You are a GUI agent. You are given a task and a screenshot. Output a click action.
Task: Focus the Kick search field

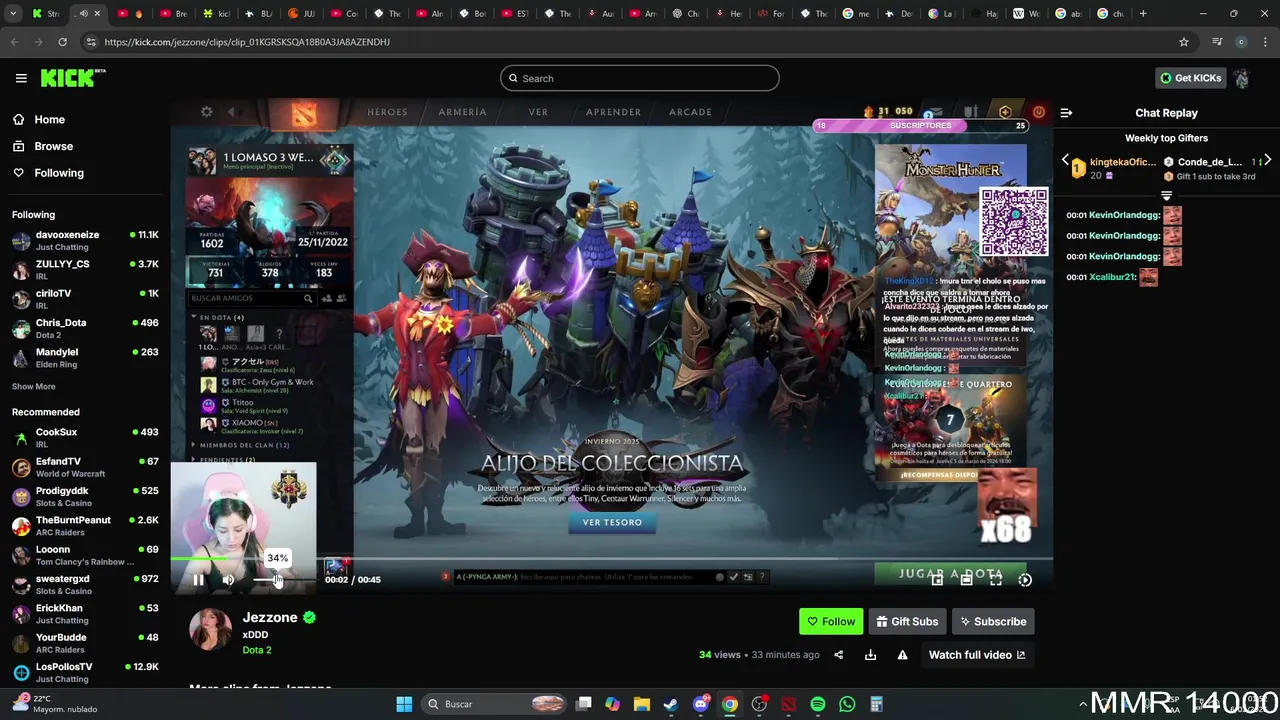640,78
